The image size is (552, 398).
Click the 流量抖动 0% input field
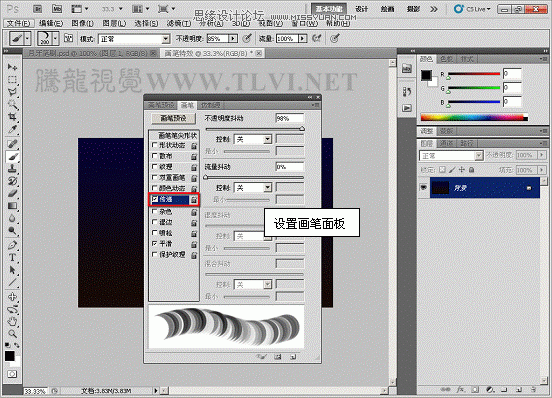289,167
